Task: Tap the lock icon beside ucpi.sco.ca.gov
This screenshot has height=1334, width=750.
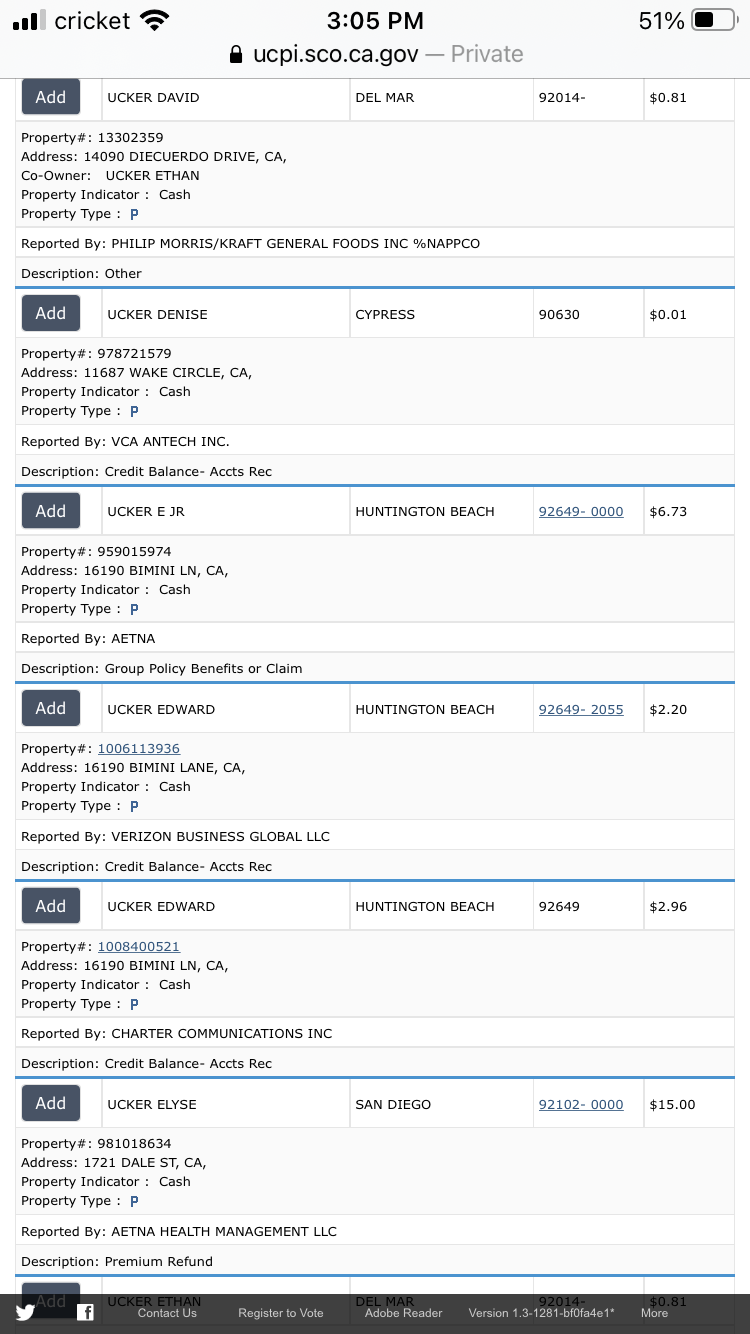Action: click(236, 54)
